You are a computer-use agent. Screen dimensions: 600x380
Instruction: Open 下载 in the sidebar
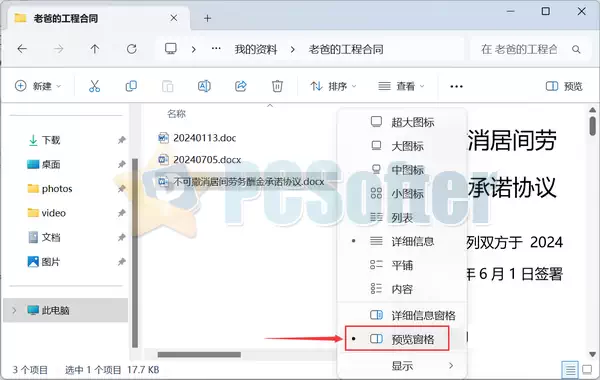point(51,140)
